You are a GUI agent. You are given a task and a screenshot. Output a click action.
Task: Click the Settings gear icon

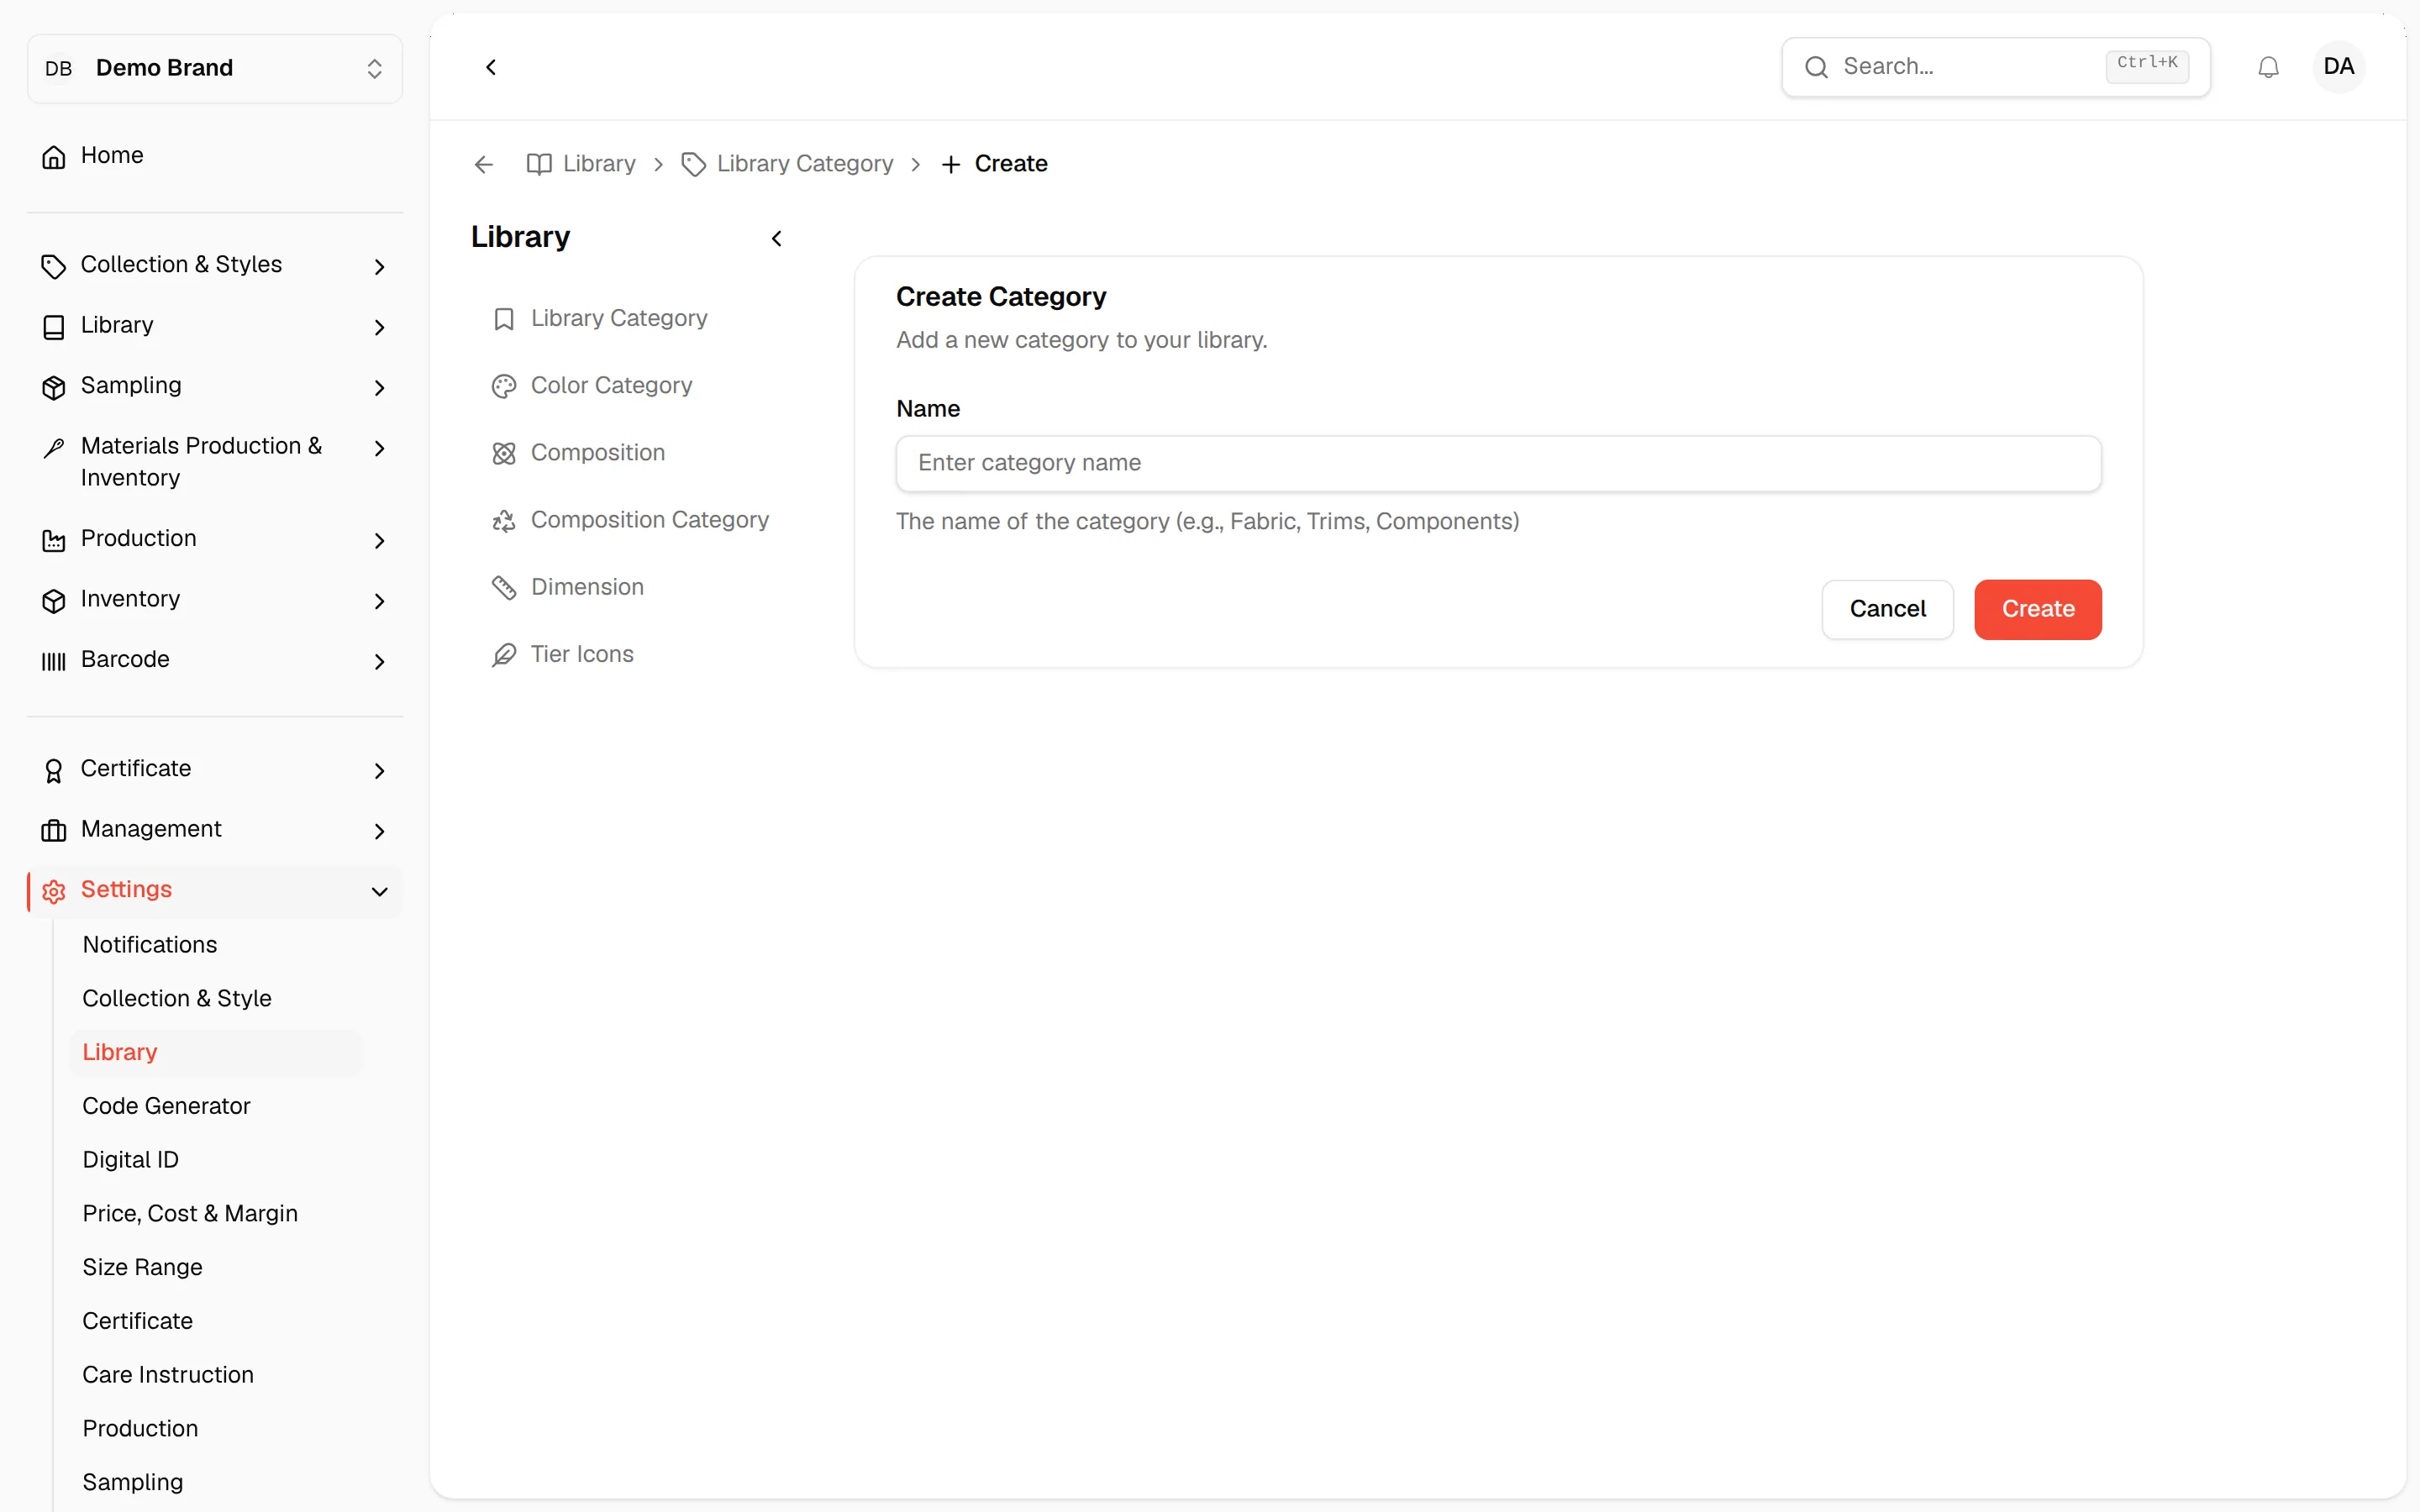(x=54, y=891)
